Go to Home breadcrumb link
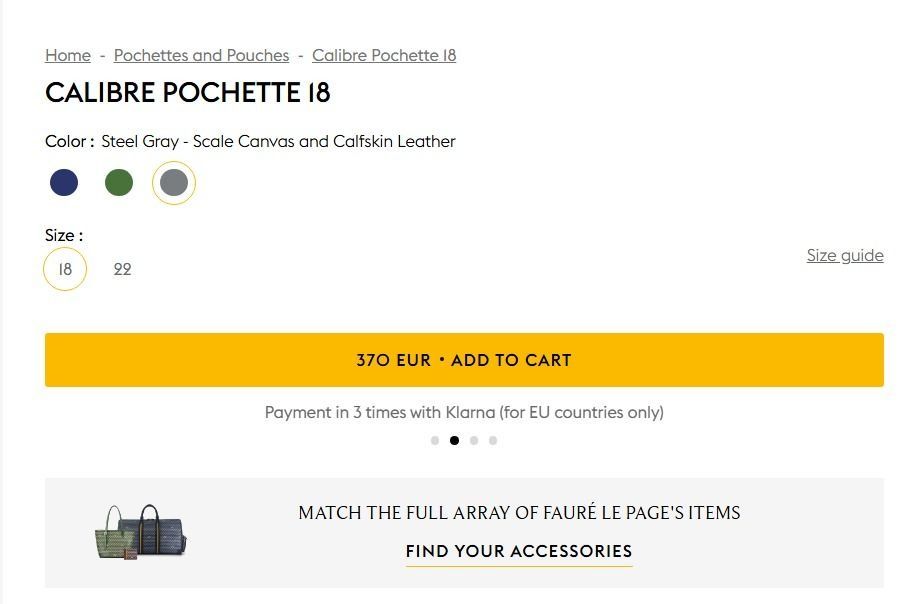This screenshot has height=604, width=924. (x=68, y=55)
